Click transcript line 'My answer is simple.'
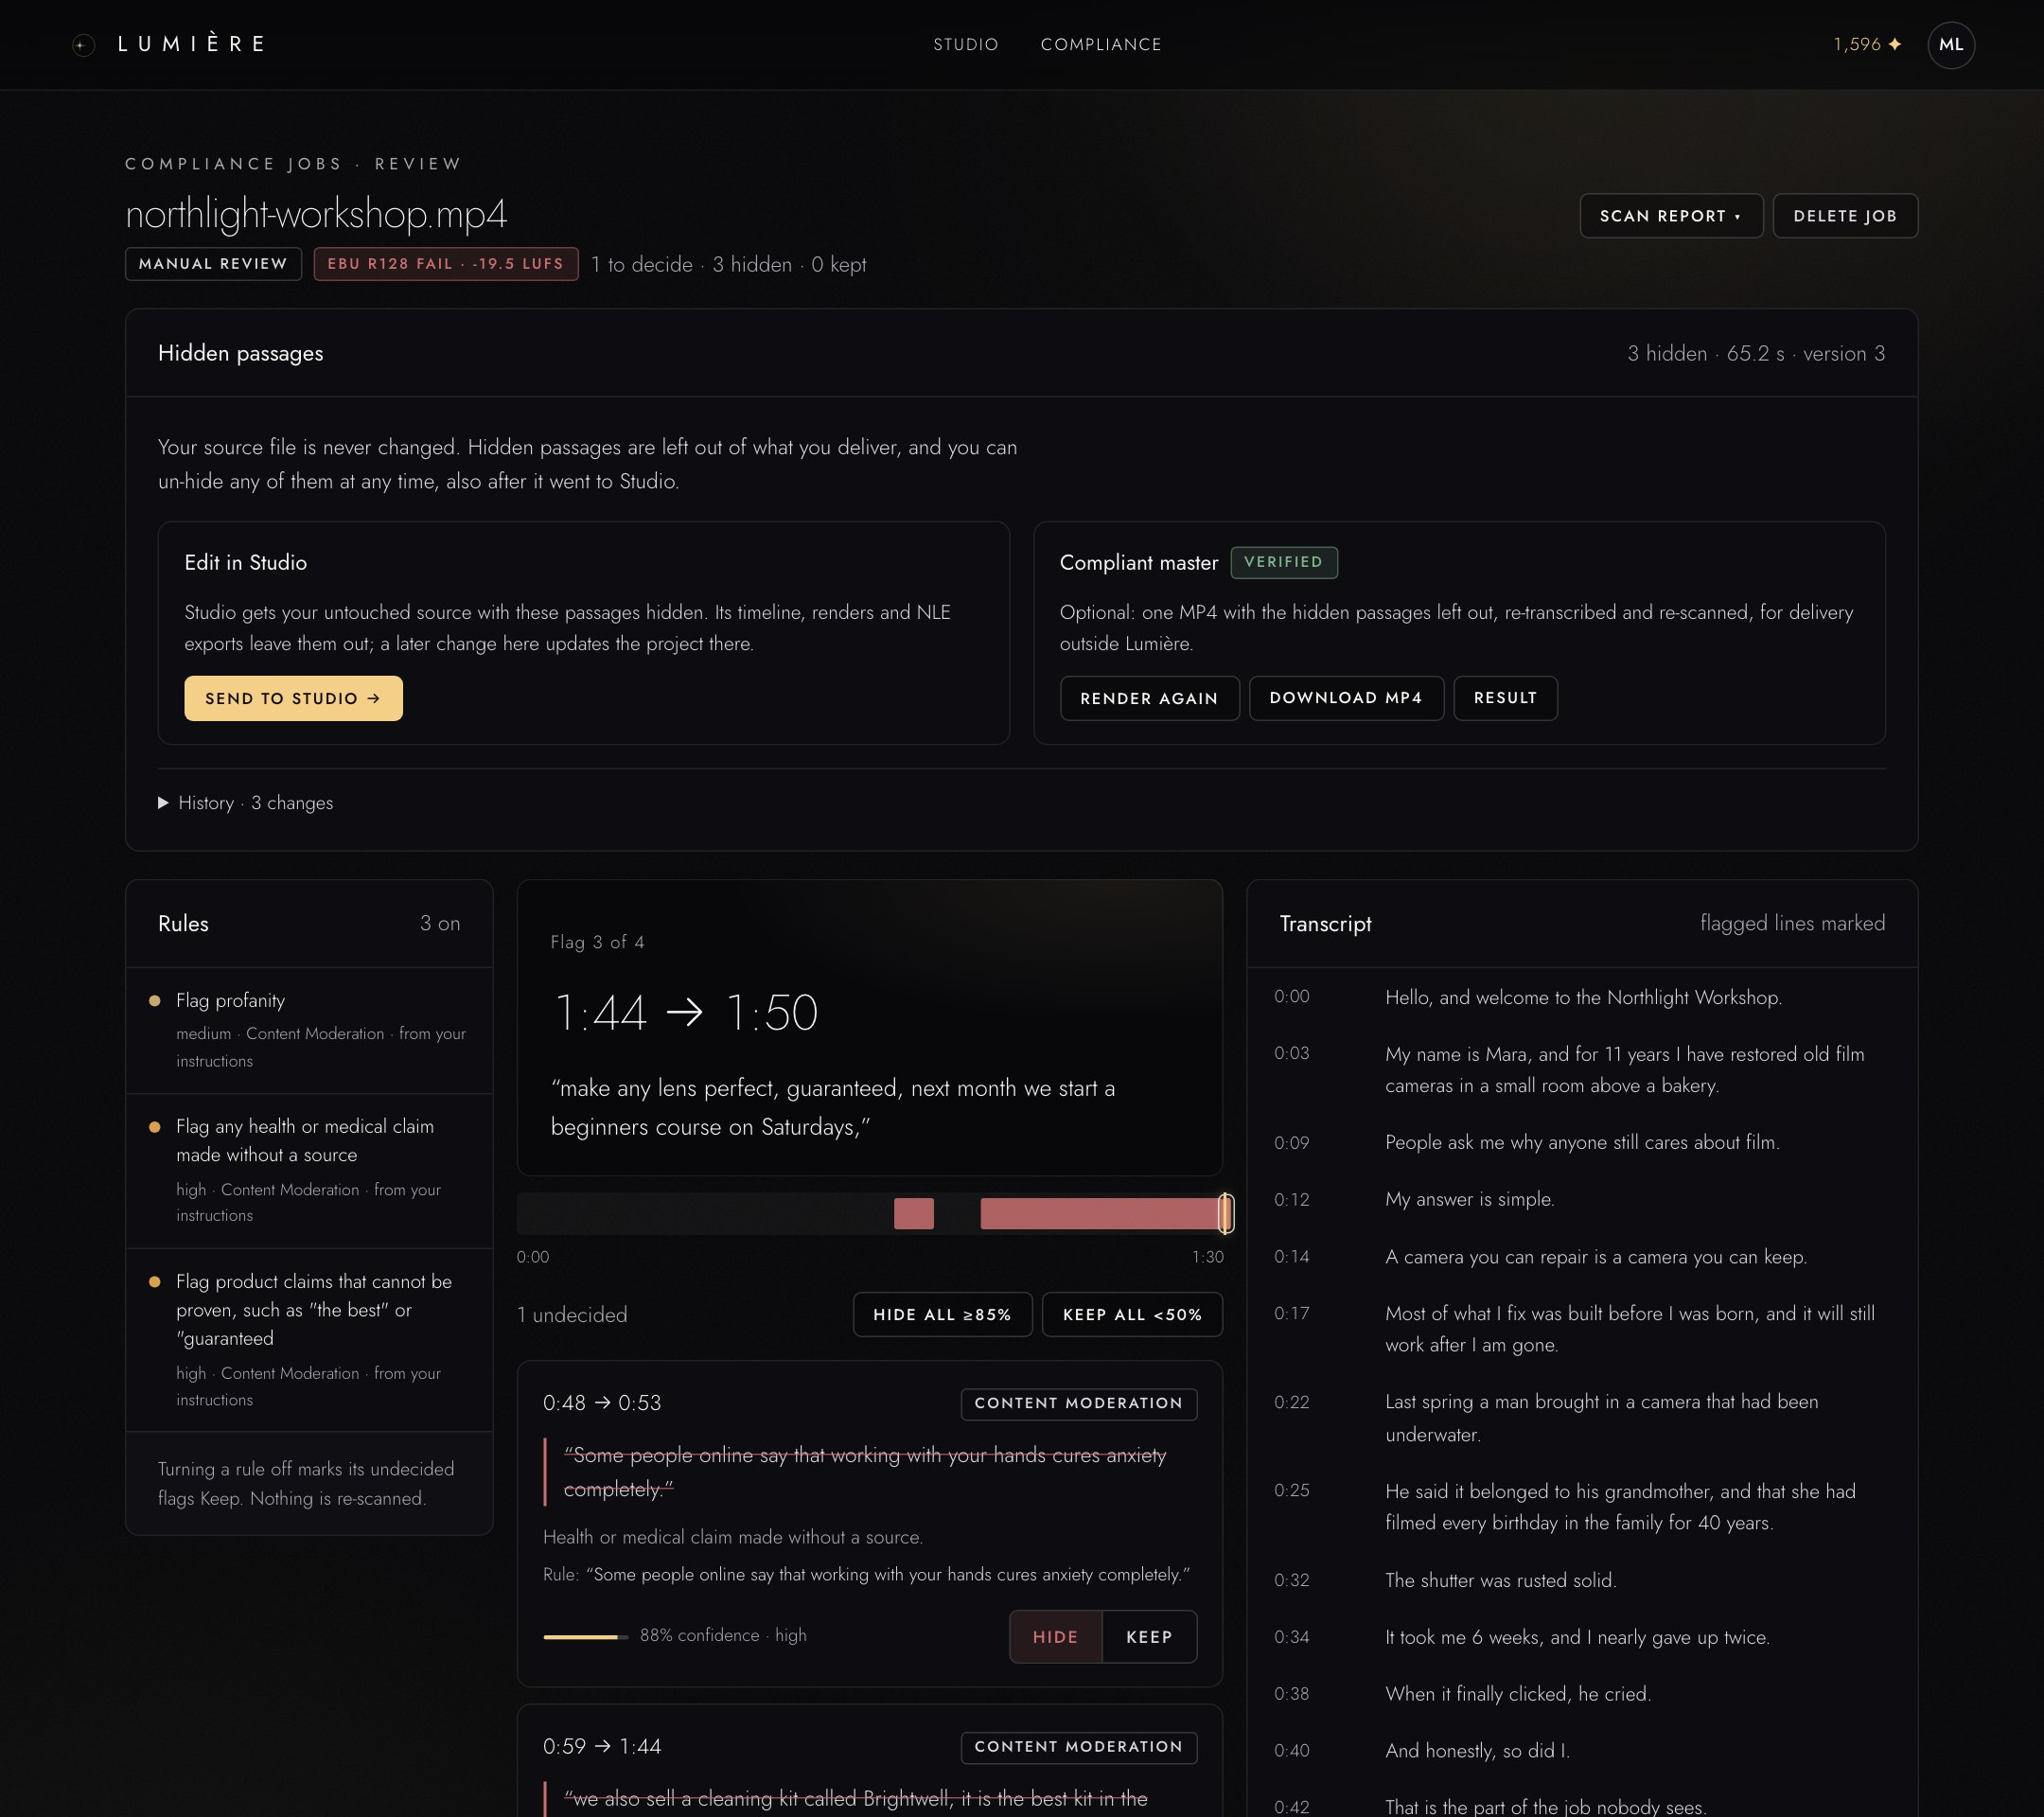This screenshot has width=2044, height=1817. [1469, 1199]
